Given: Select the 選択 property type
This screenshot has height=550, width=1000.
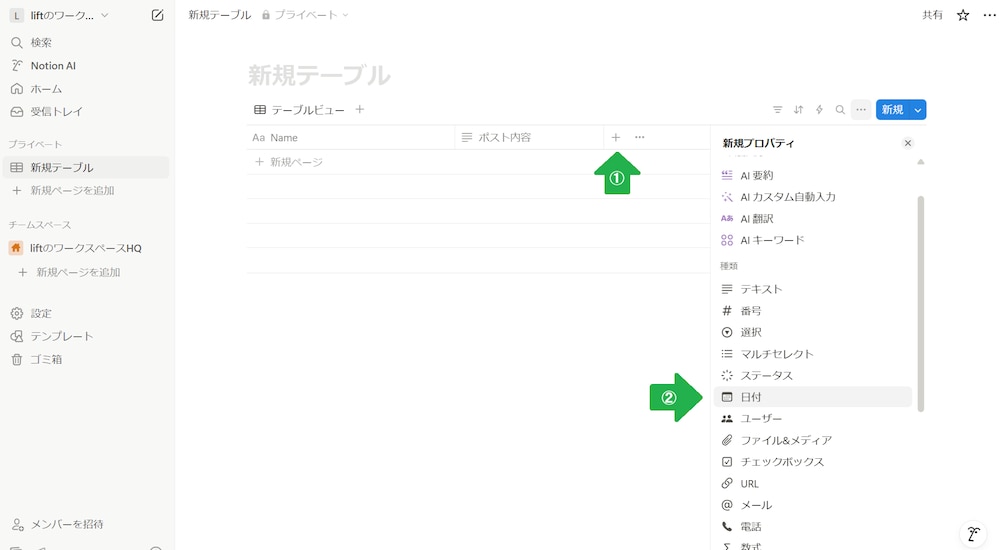Looking at the screenshot, I should [812, 332].
